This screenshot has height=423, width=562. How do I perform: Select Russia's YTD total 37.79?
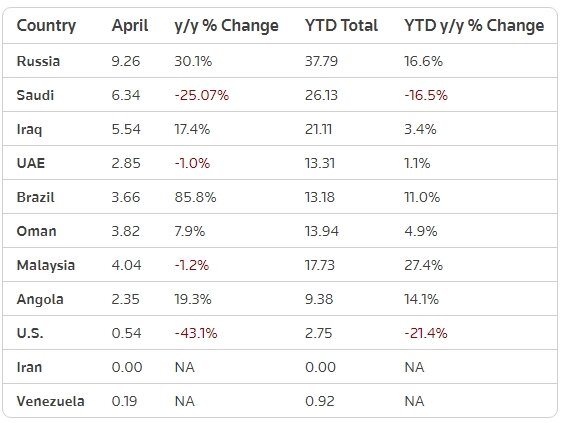point(321,61)
